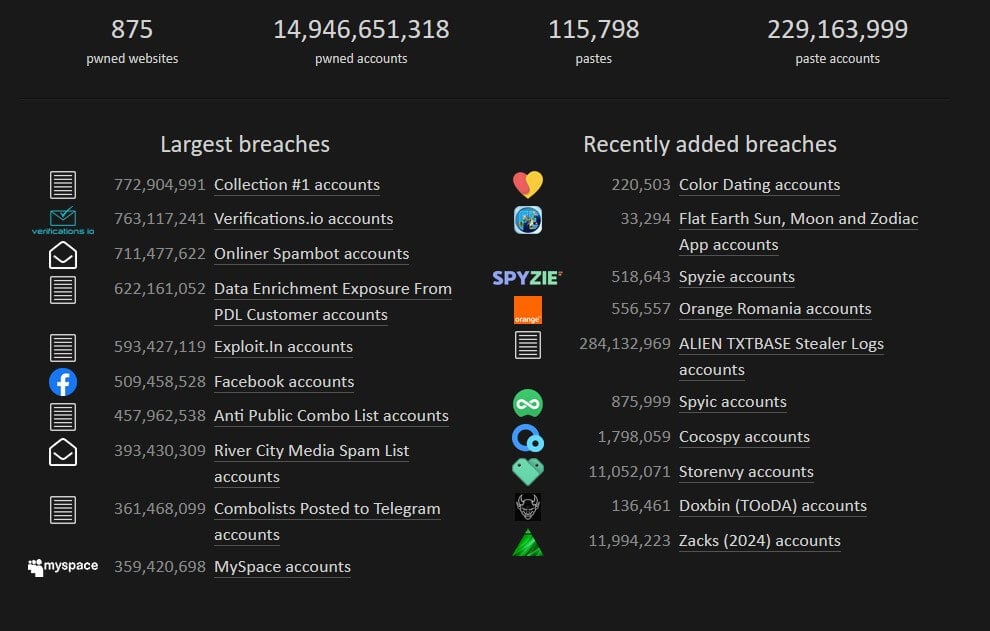Open Combolists Posted to Telegram link
Image resolution: width=990 pixels, height=631 pixels.
pos(327,509)
